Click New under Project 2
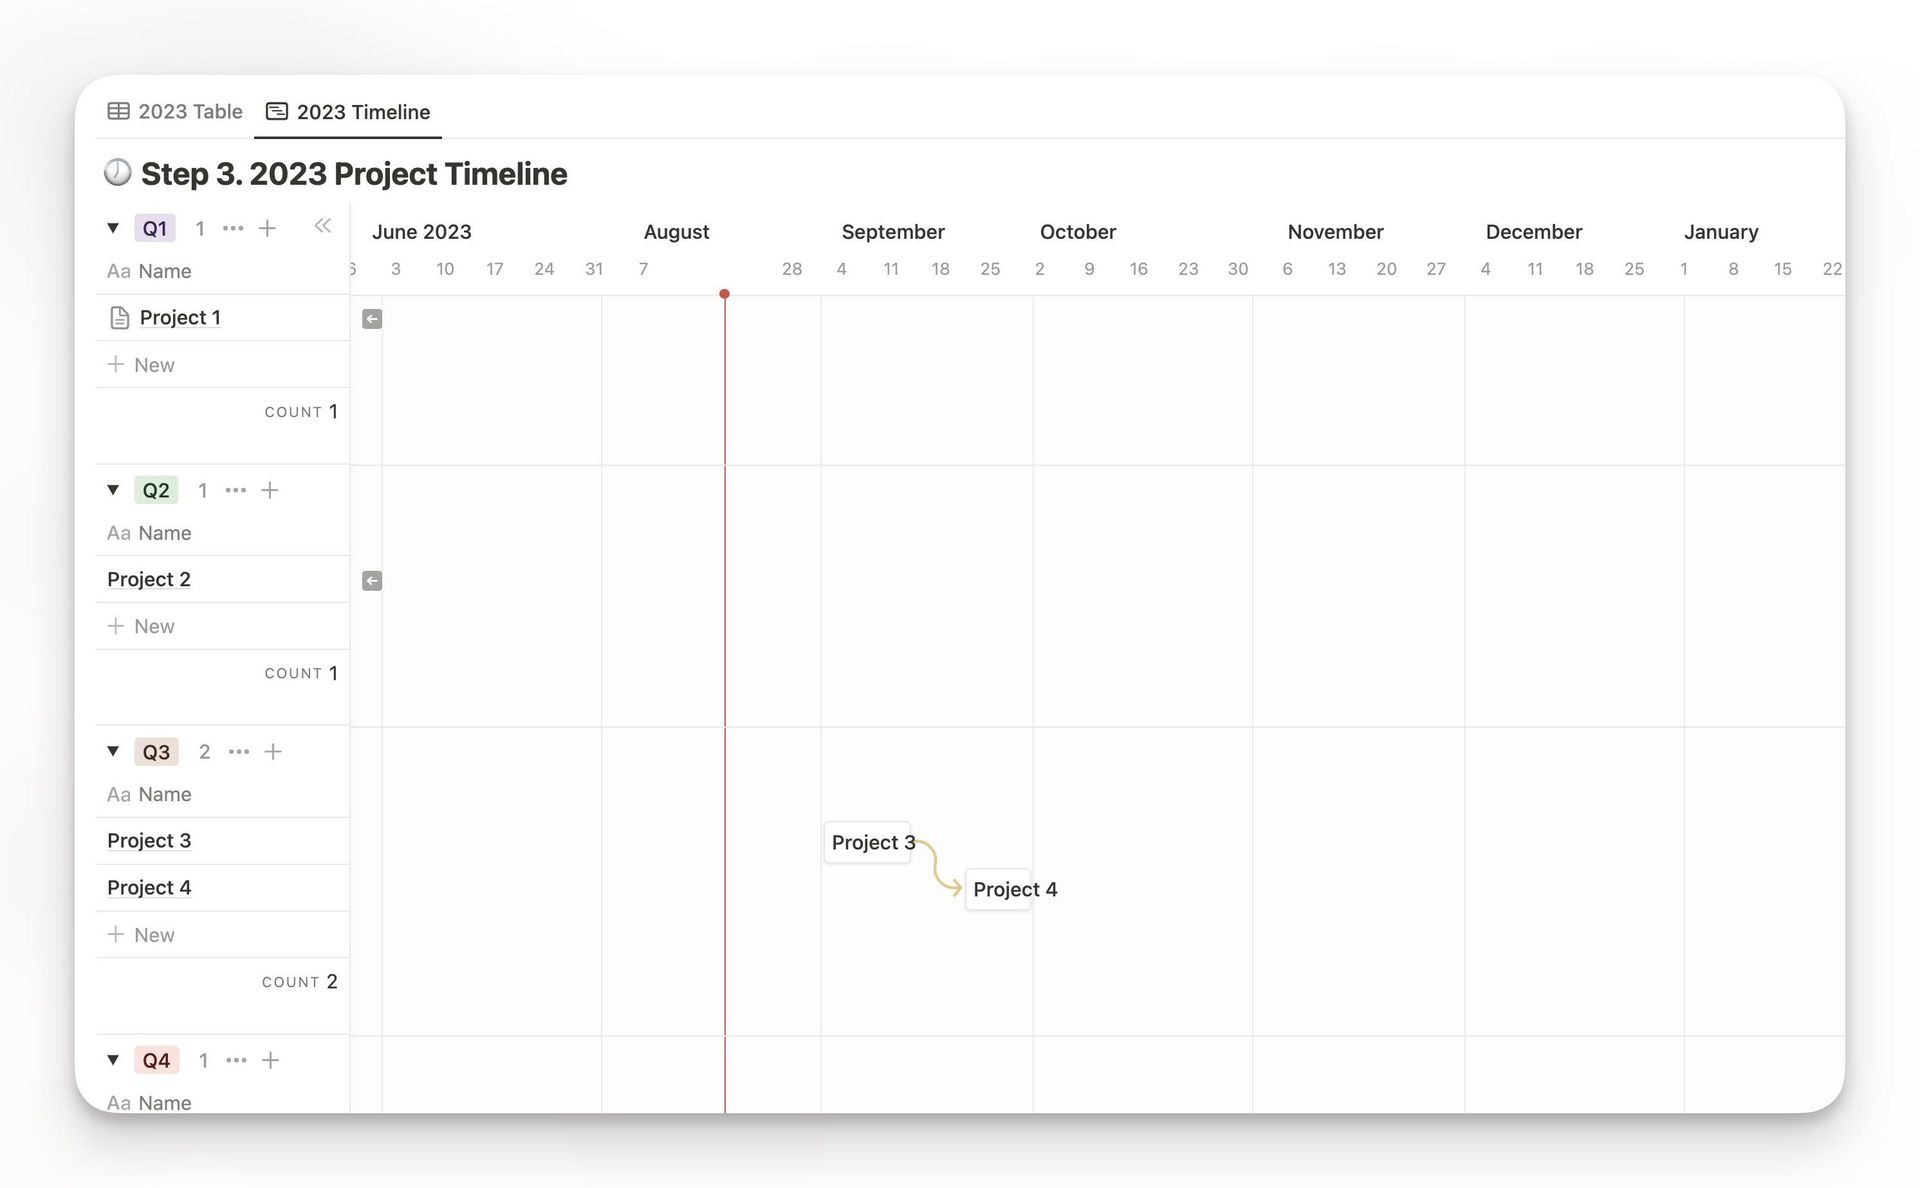The image size is (1920, 1188). tap(141, 627)
